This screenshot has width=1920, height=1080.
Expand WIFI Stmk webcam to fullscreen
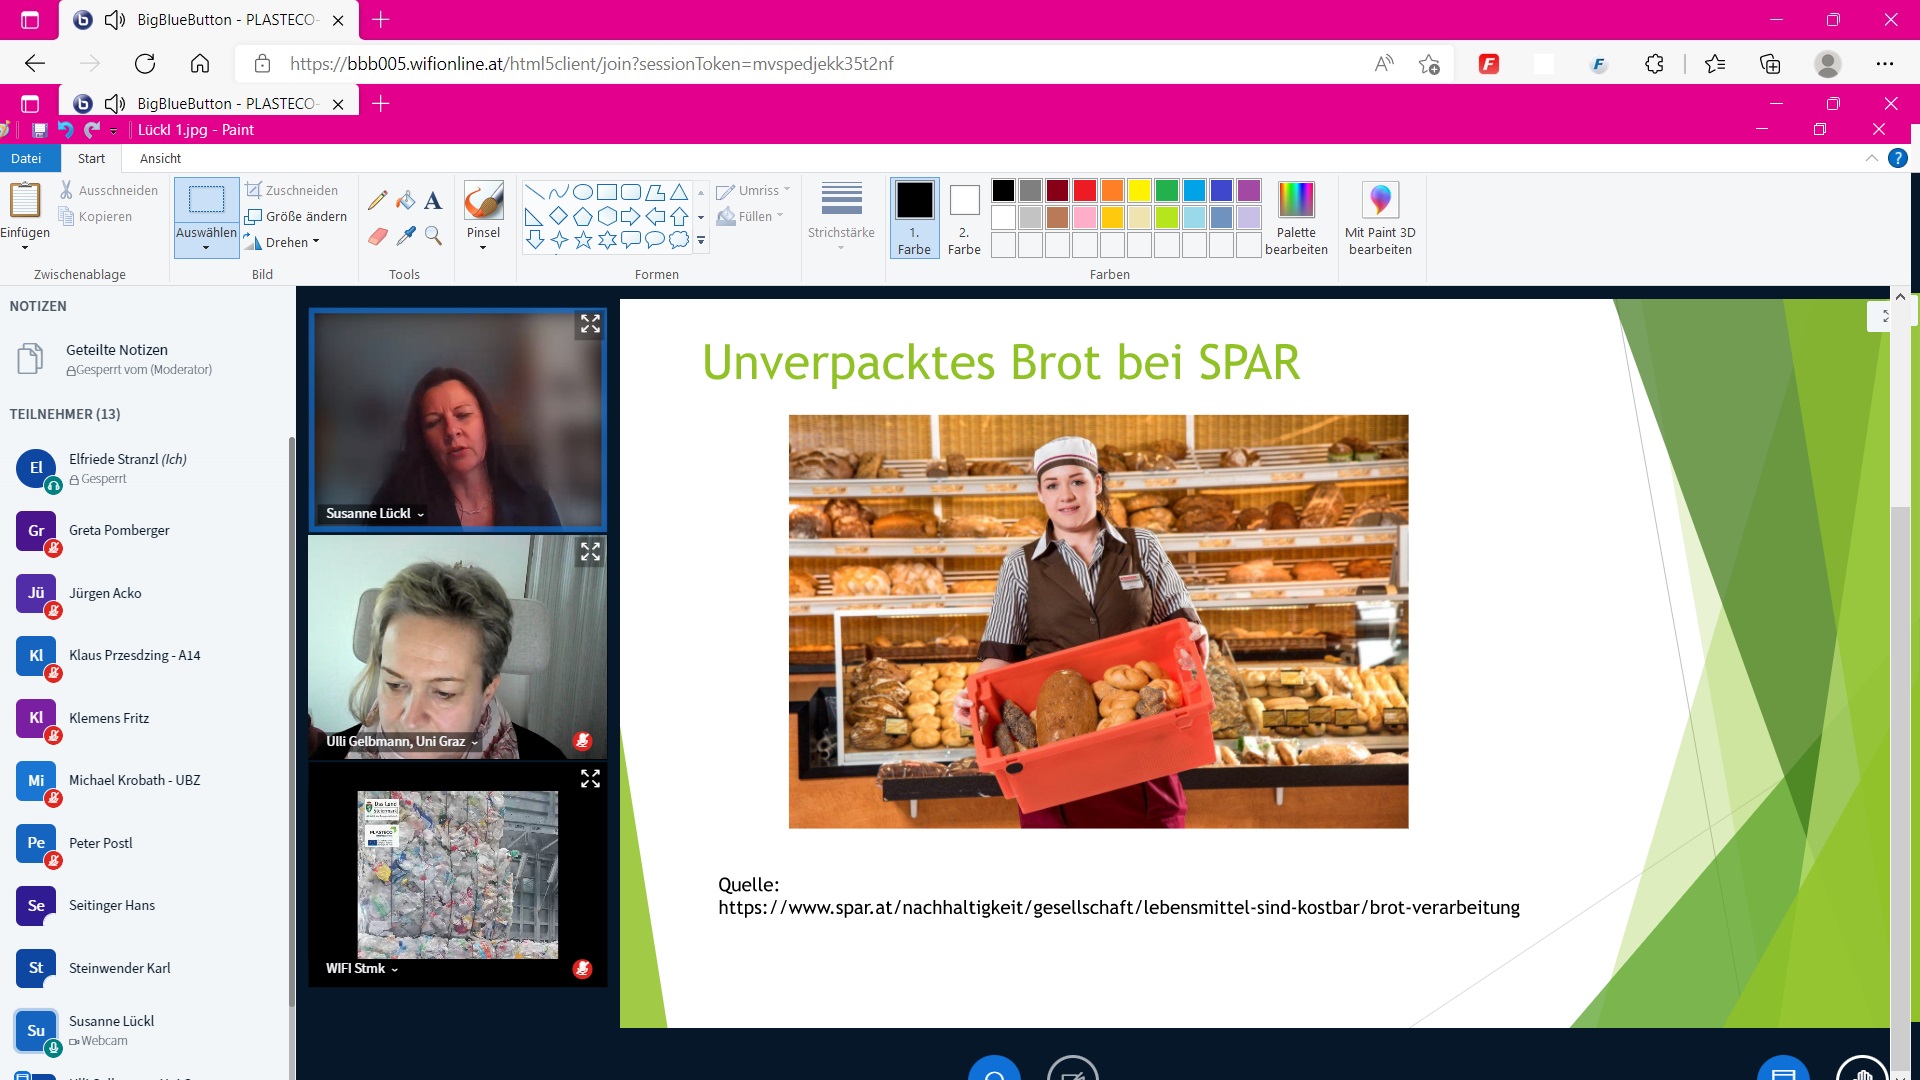click(x=590, y=778)
